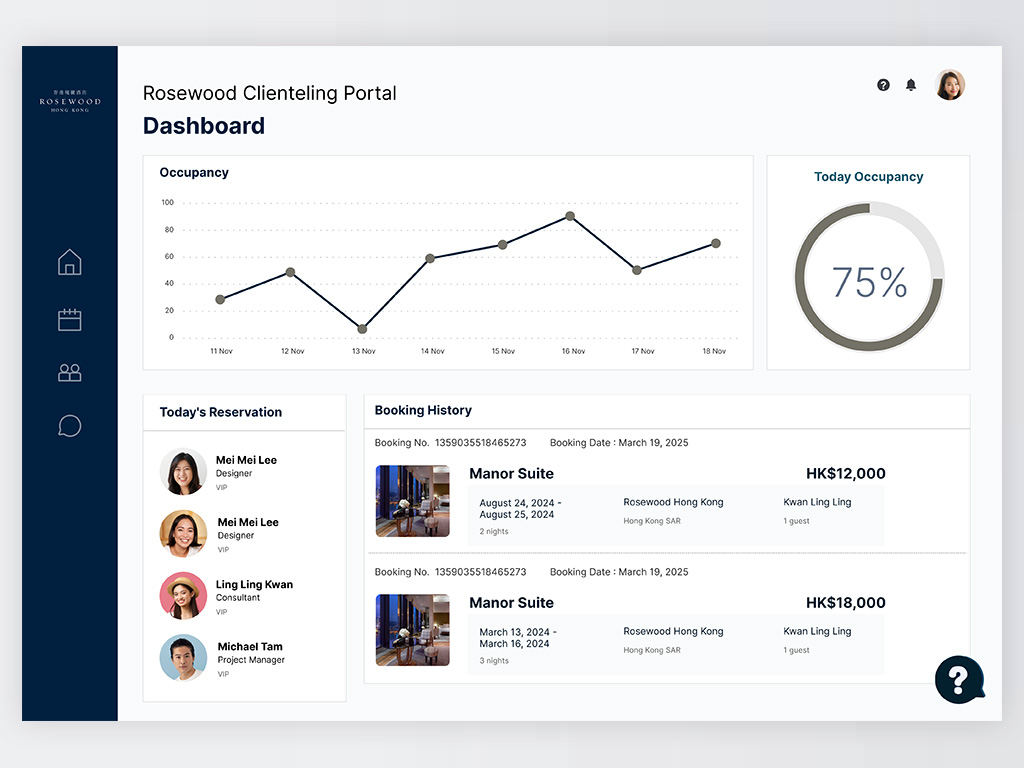Viewport: 1024px width, 768px height.
Task: Click the August 24, 2024 stay dates
Action: (520, 509)
